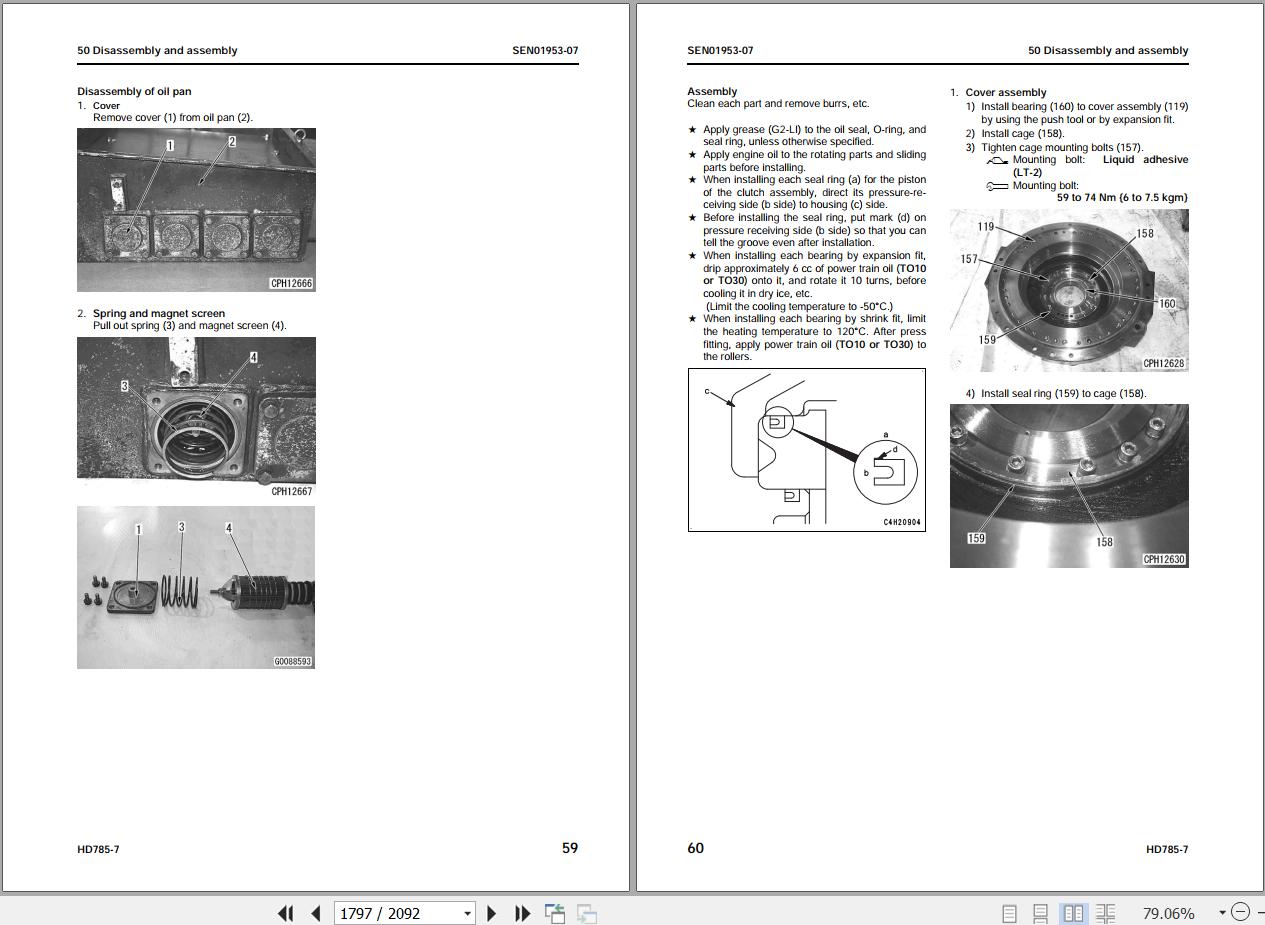The height and width of the screenshot is (925, 1265).
Task: Click the text 'Install cage (158).'
Action: point(1023,133)
